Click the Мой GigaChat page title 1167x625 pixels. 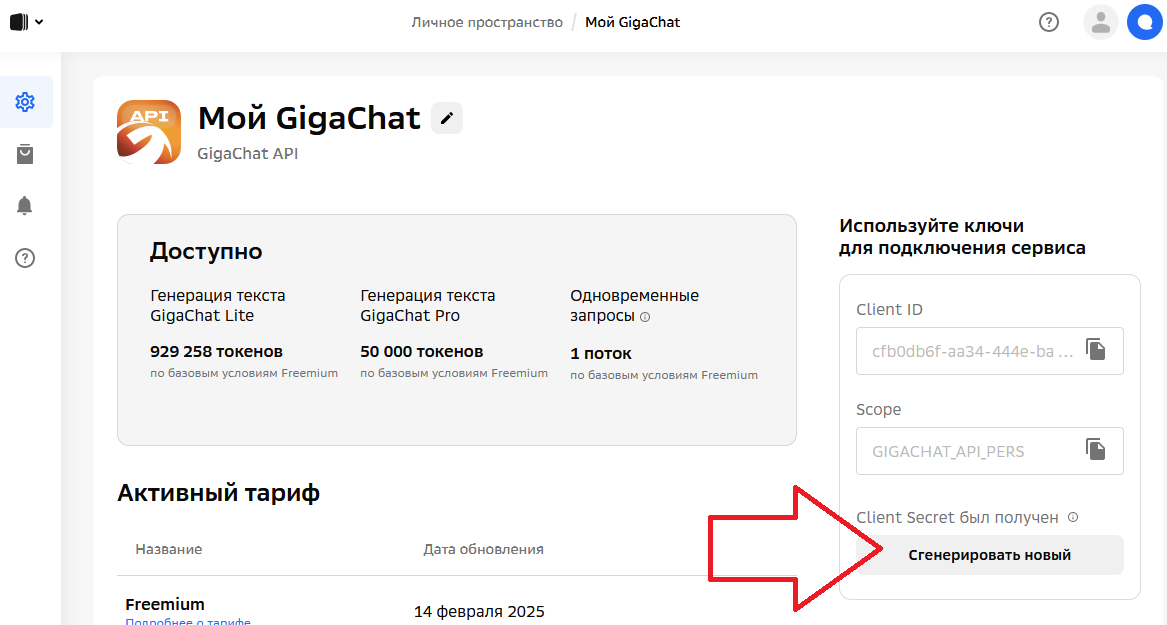(309, 118)
